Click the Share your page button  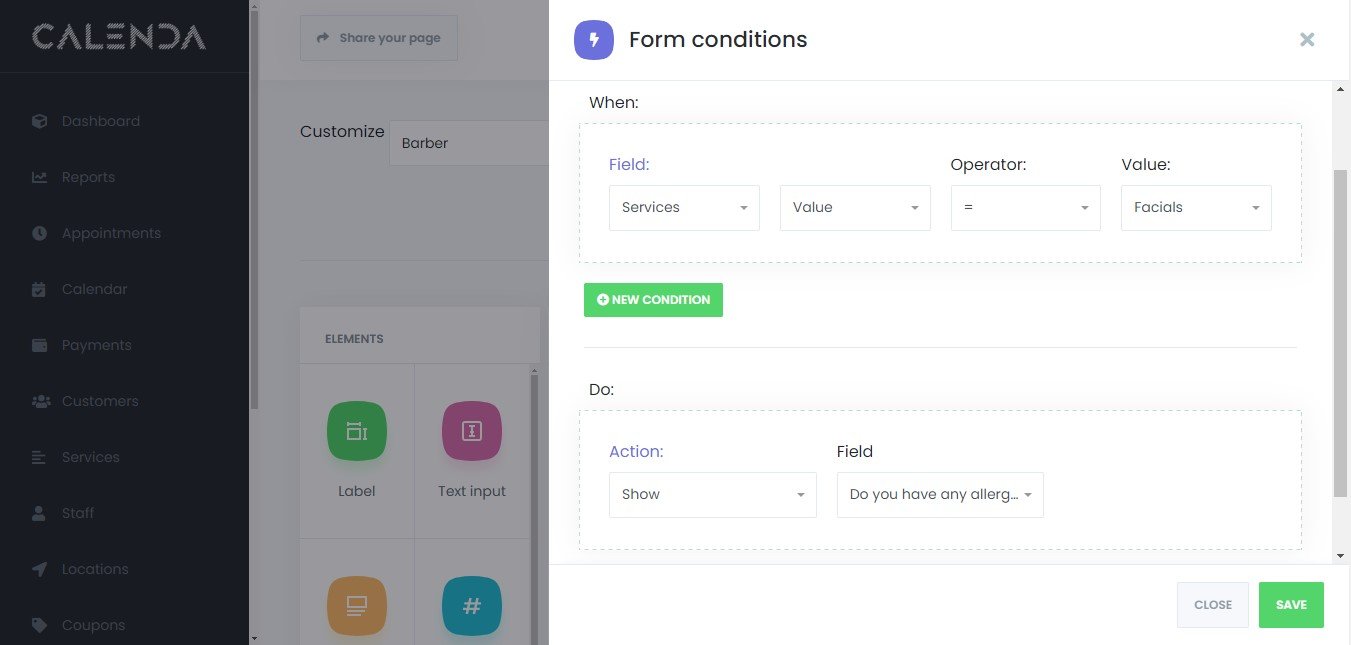tap(379, 38)
